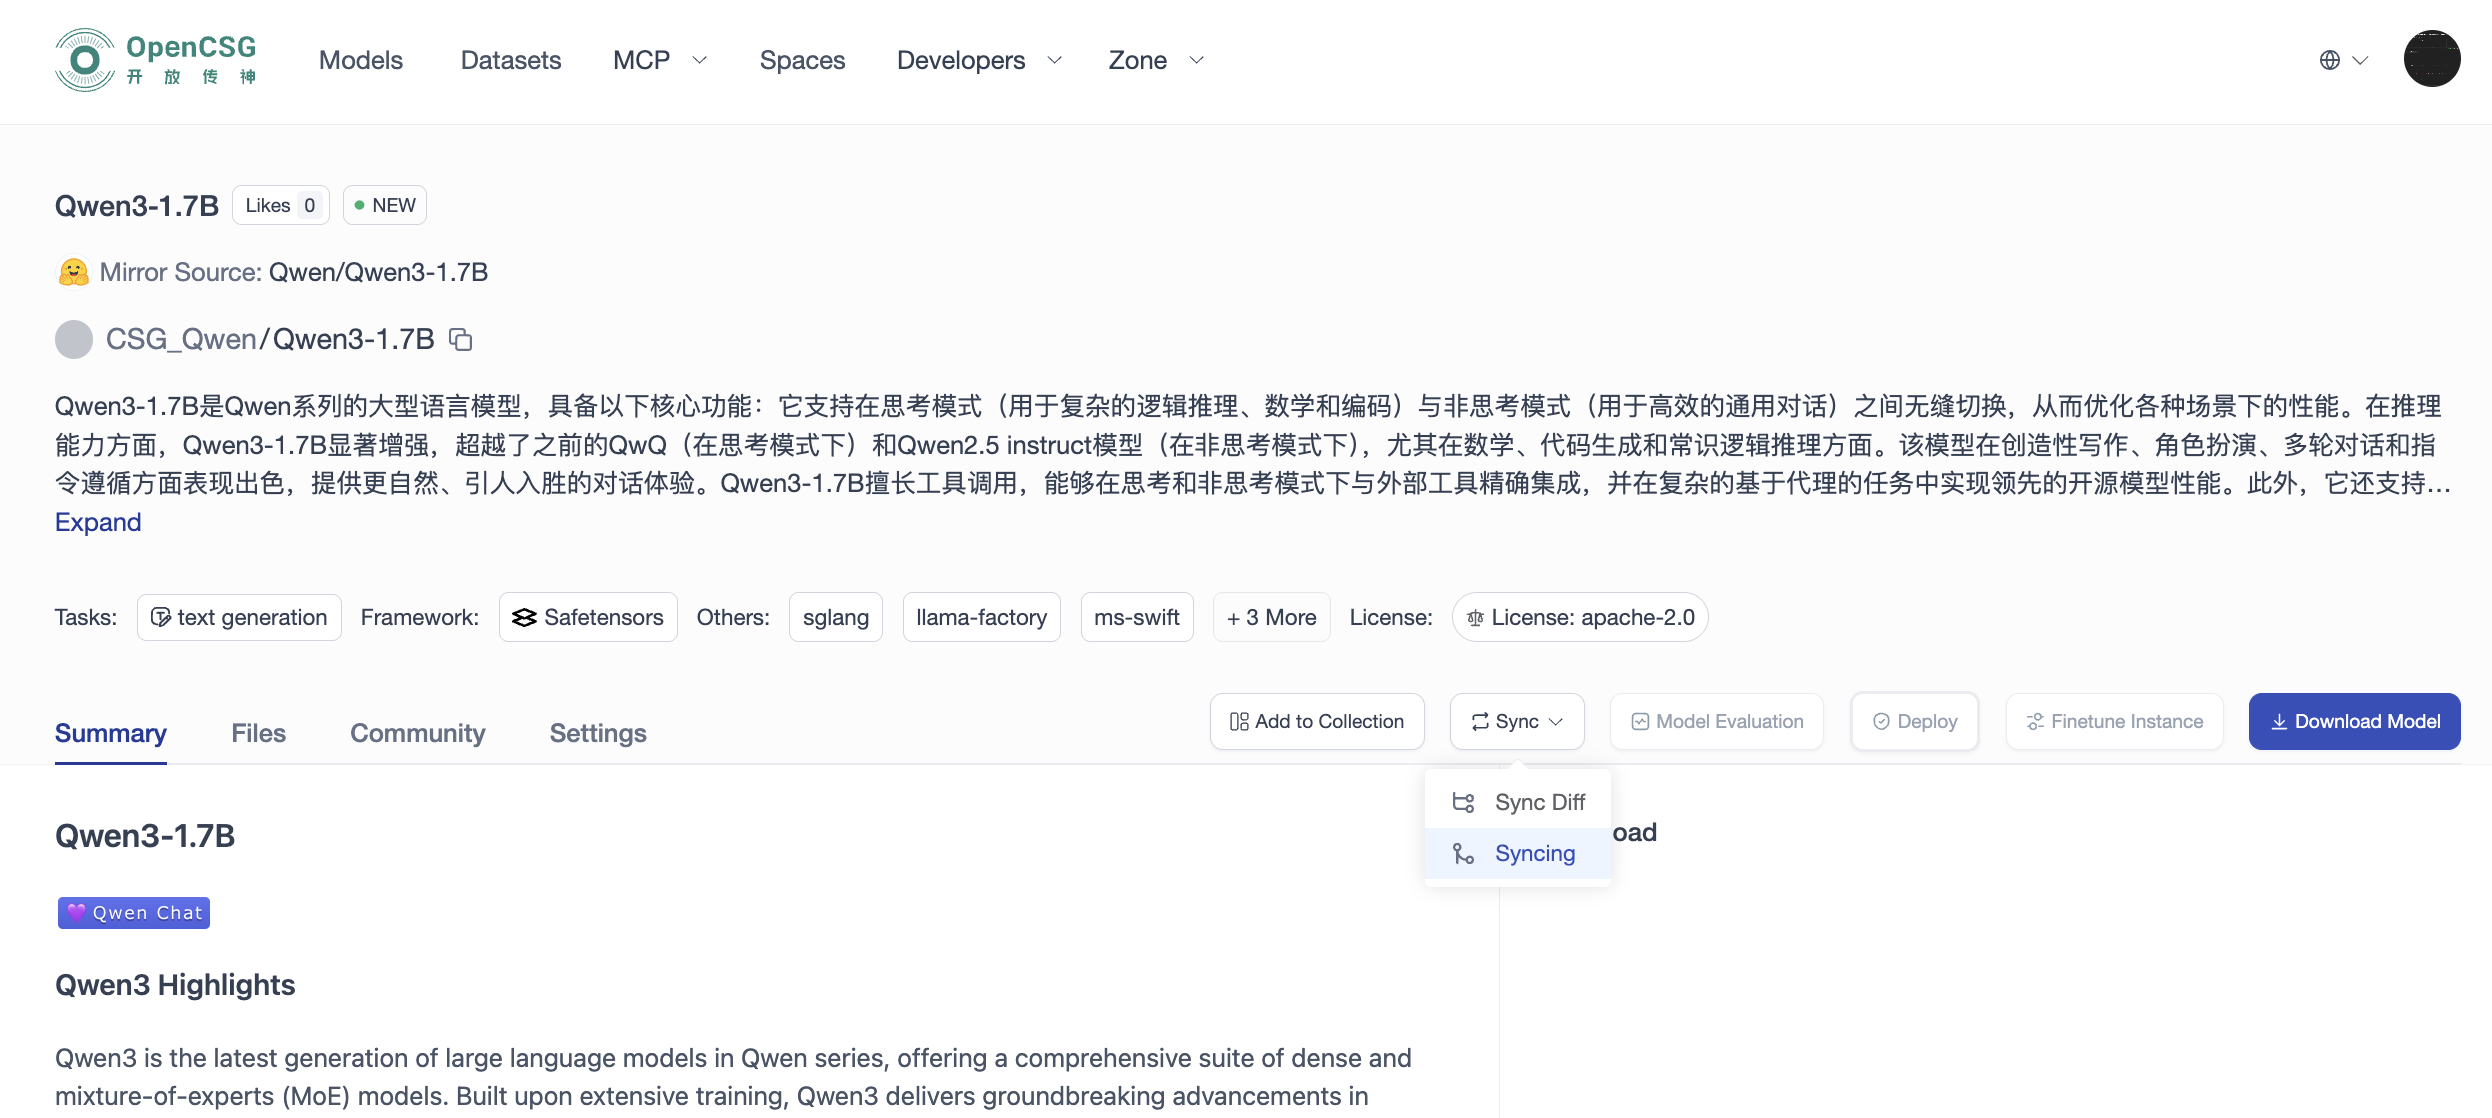This screenshot has width=2492, height=1118.
Task: Click the text generation task tag
Action: 239,617
